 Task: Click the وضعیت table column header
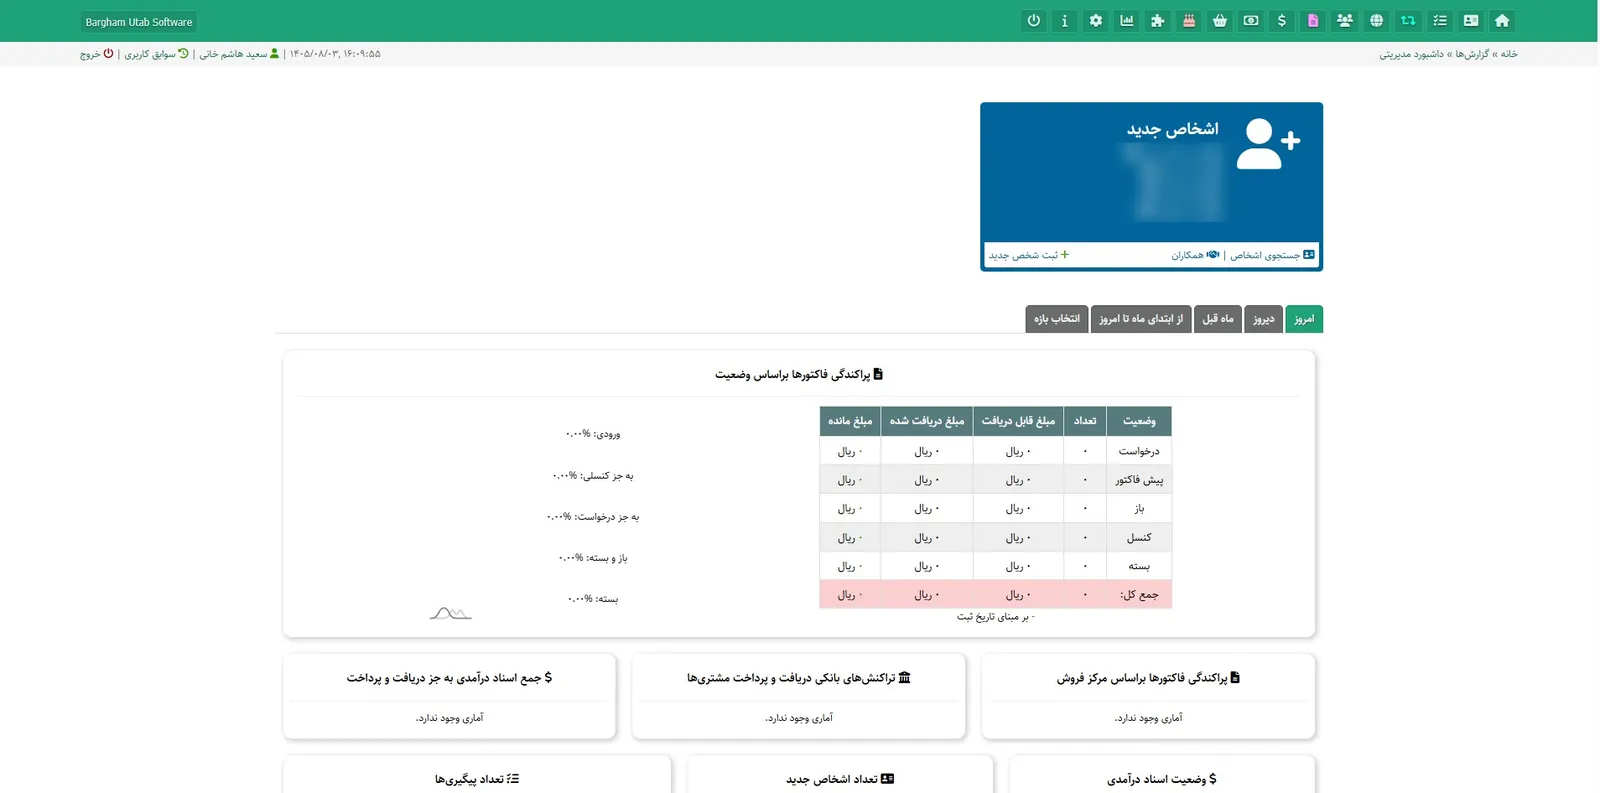(x=1139, y=421)
